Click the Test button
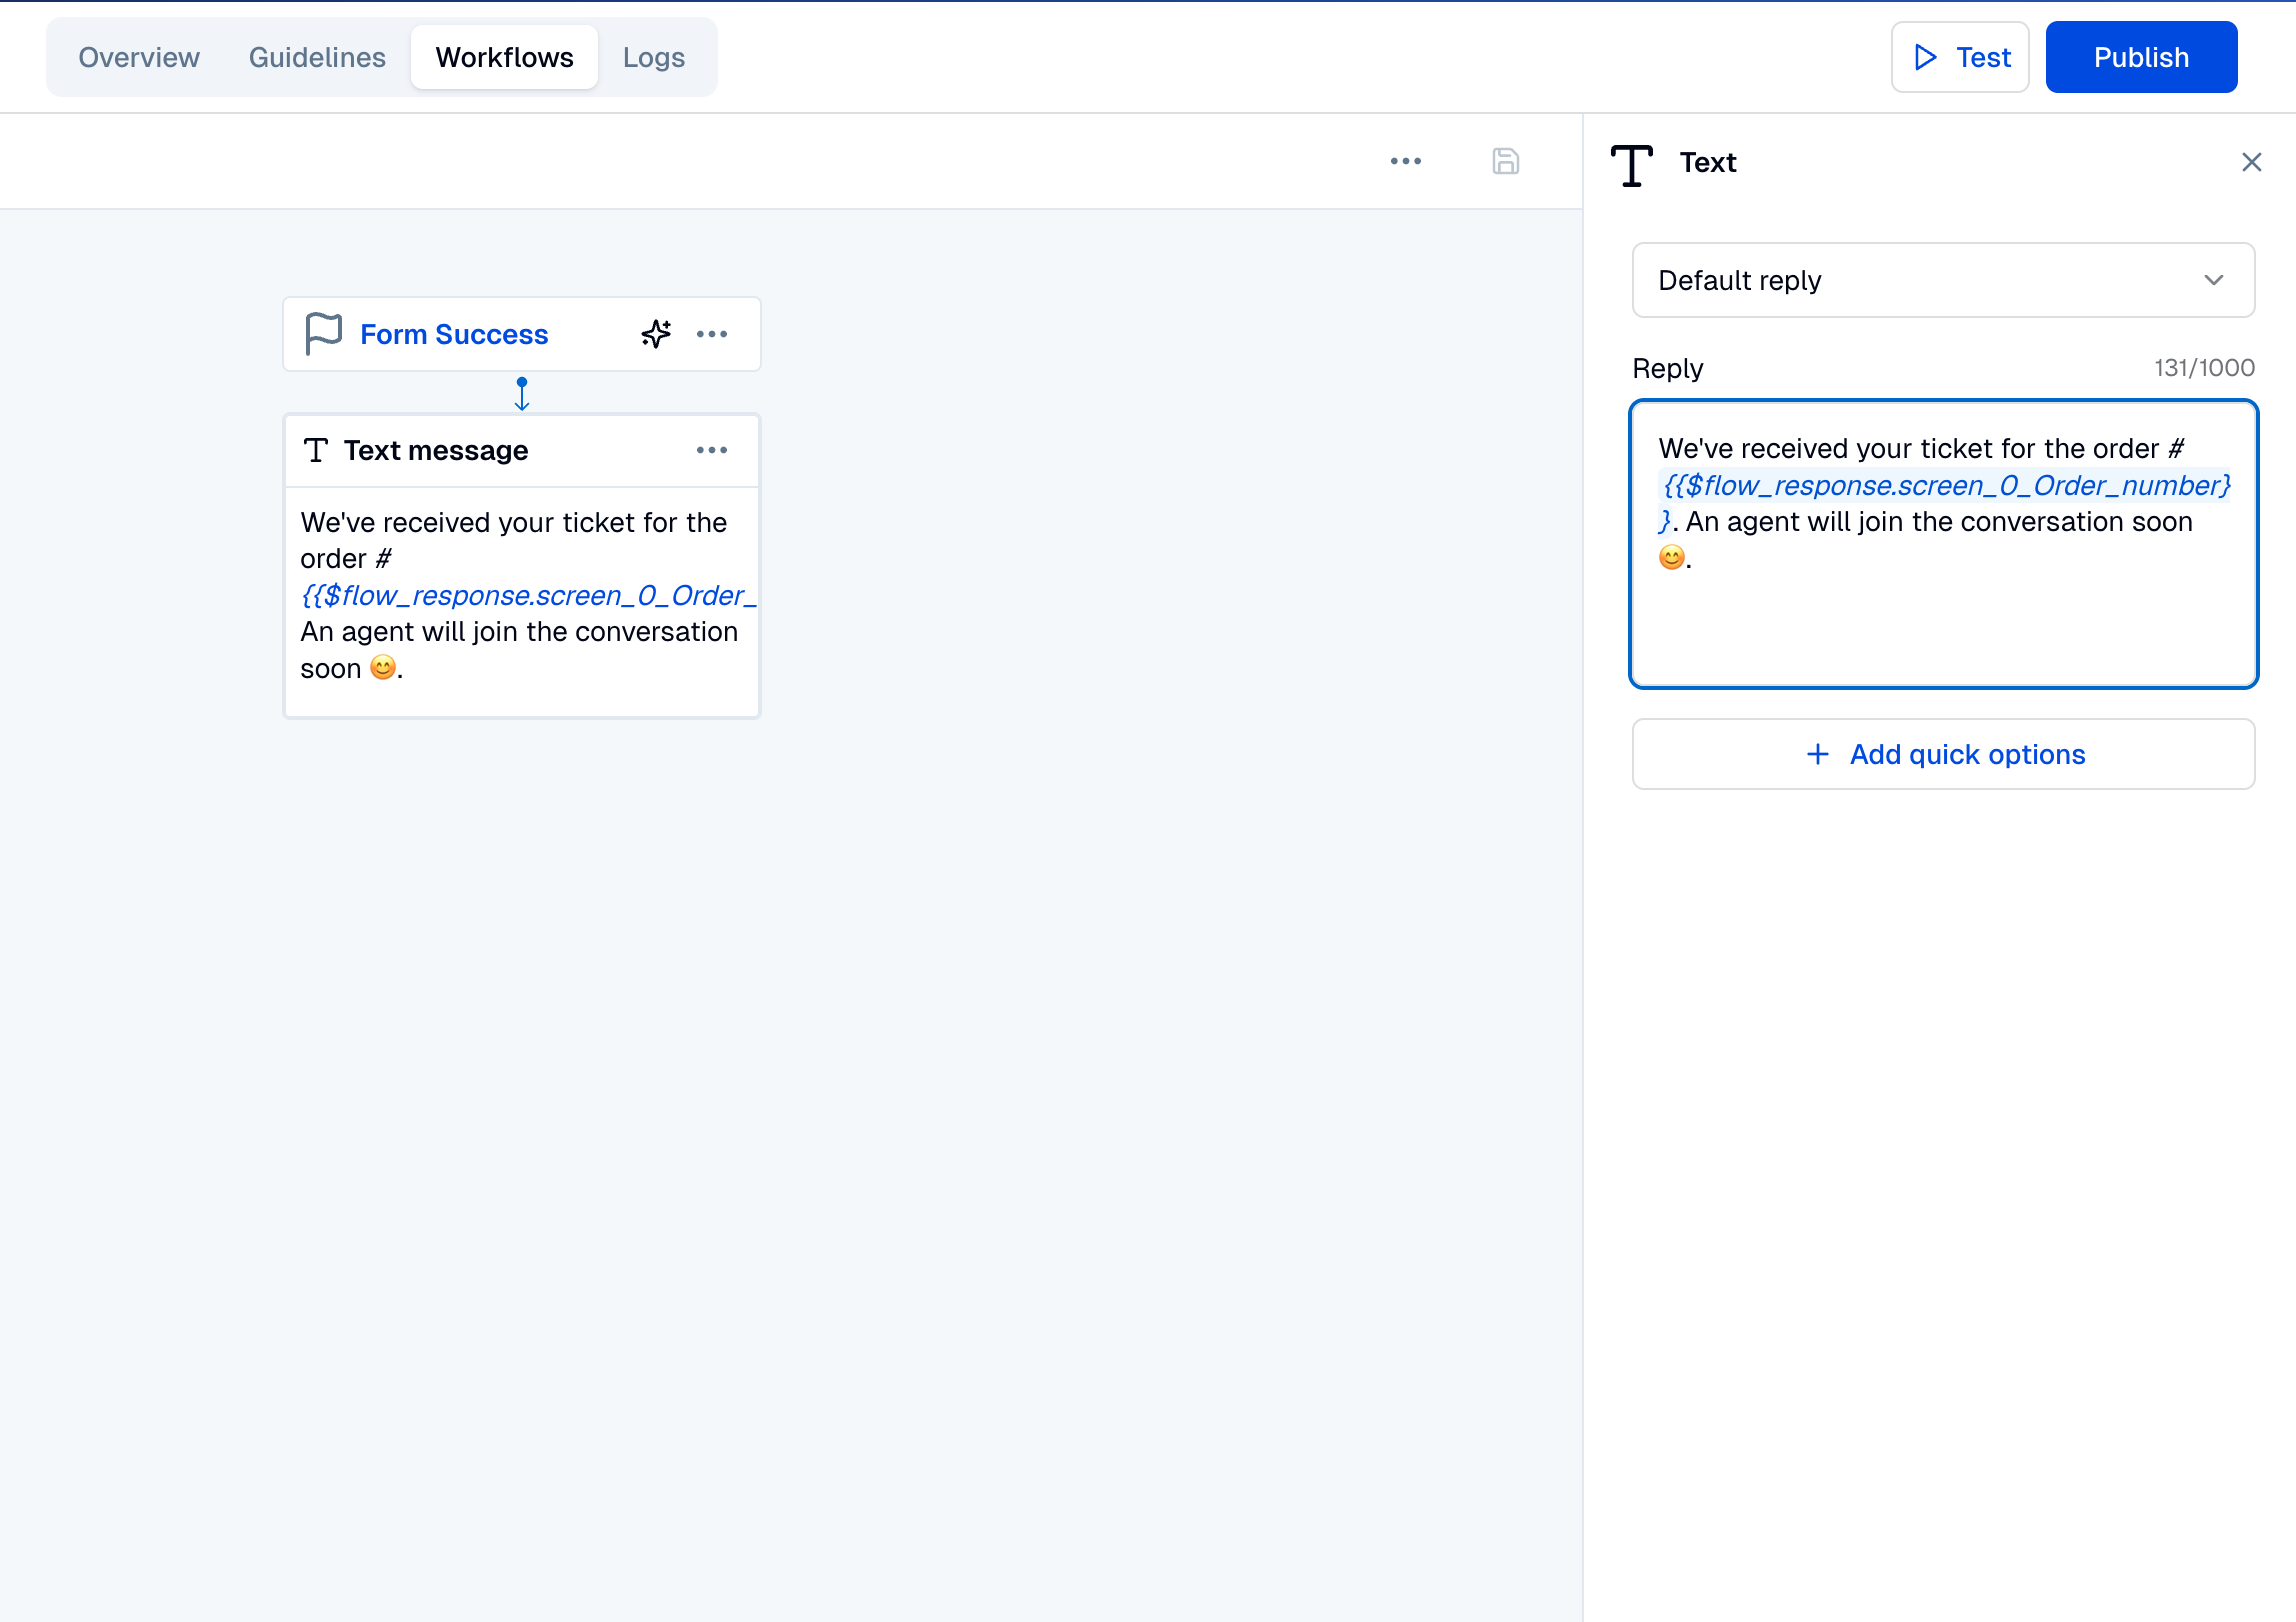 [x=1960, y=58]
